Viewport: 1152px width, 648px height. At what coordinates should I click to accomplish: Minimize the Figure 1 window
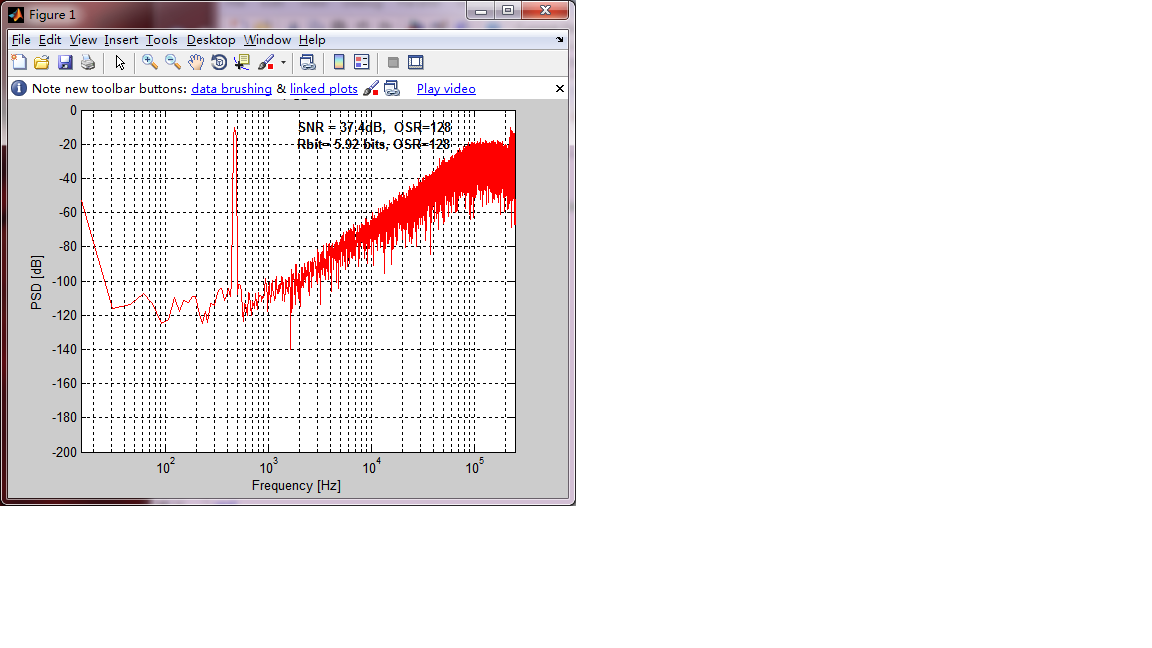point(480,10)
